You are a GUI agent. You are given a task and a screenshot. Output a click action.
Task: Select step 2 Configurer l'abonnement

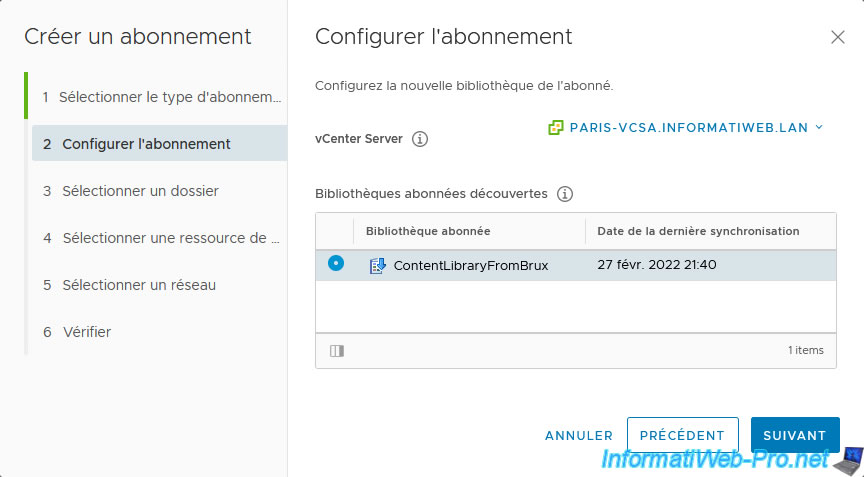coord(159,144)
